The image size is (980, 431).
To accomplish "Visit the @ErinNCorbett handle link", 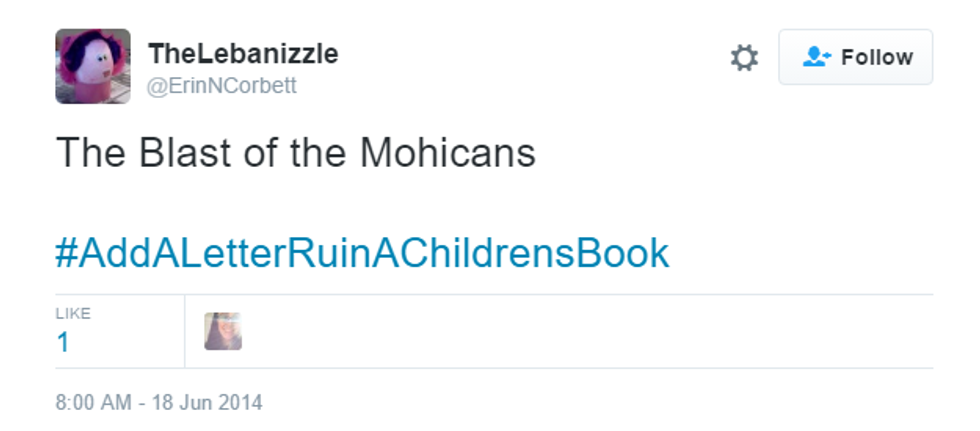I will (x=221, y=87).
